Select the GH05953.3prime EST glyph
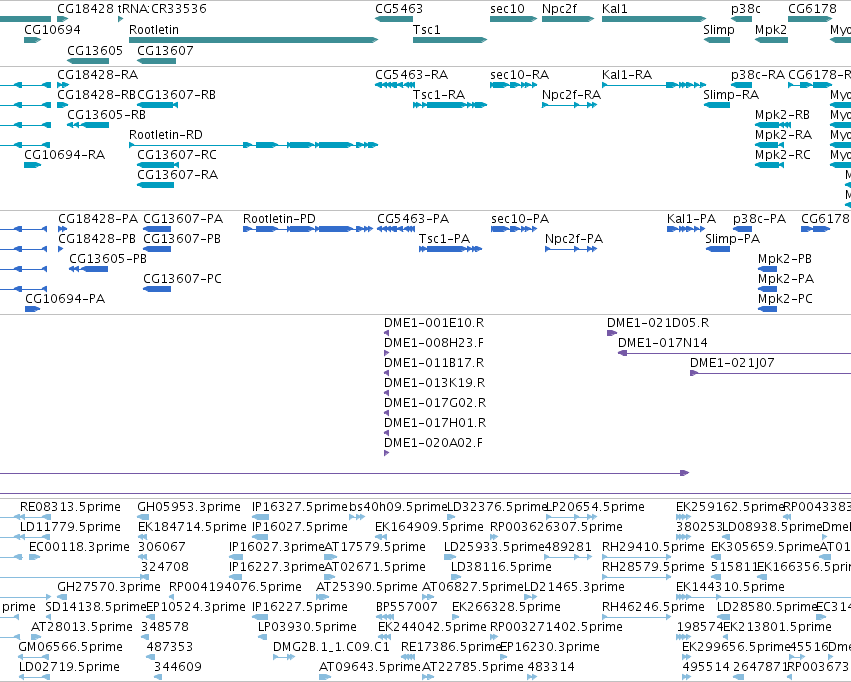 click(x=143, y=517)
